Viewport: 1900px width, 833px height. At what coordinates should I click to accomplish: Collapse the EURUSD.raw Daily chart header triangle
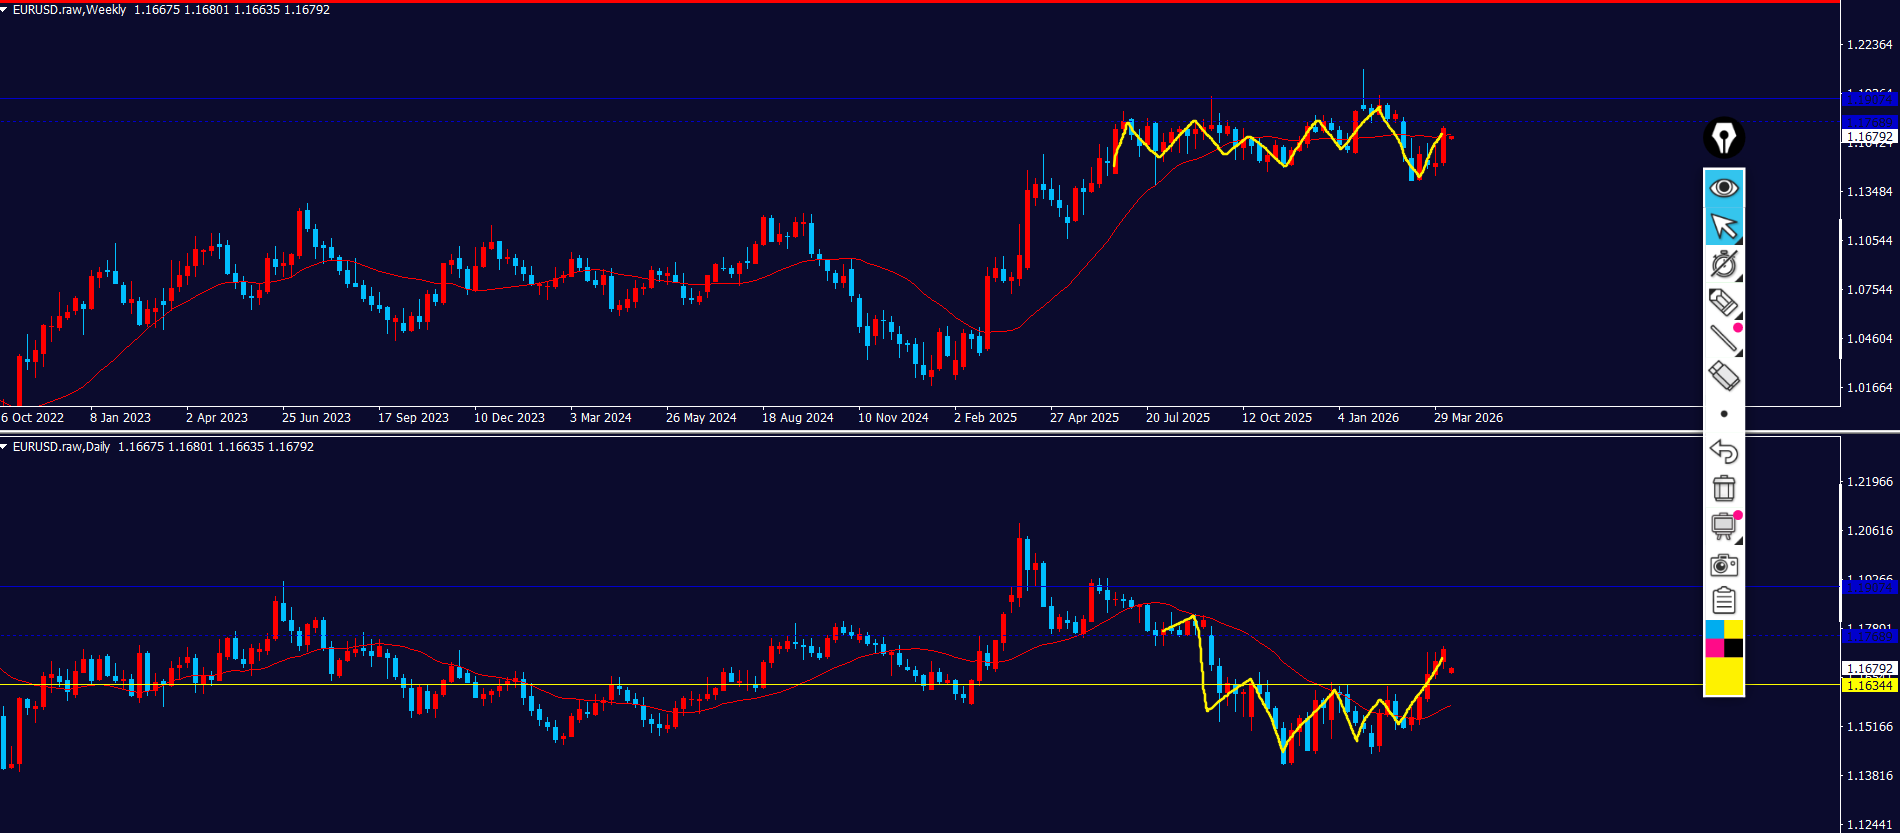[x=5, y=447]
